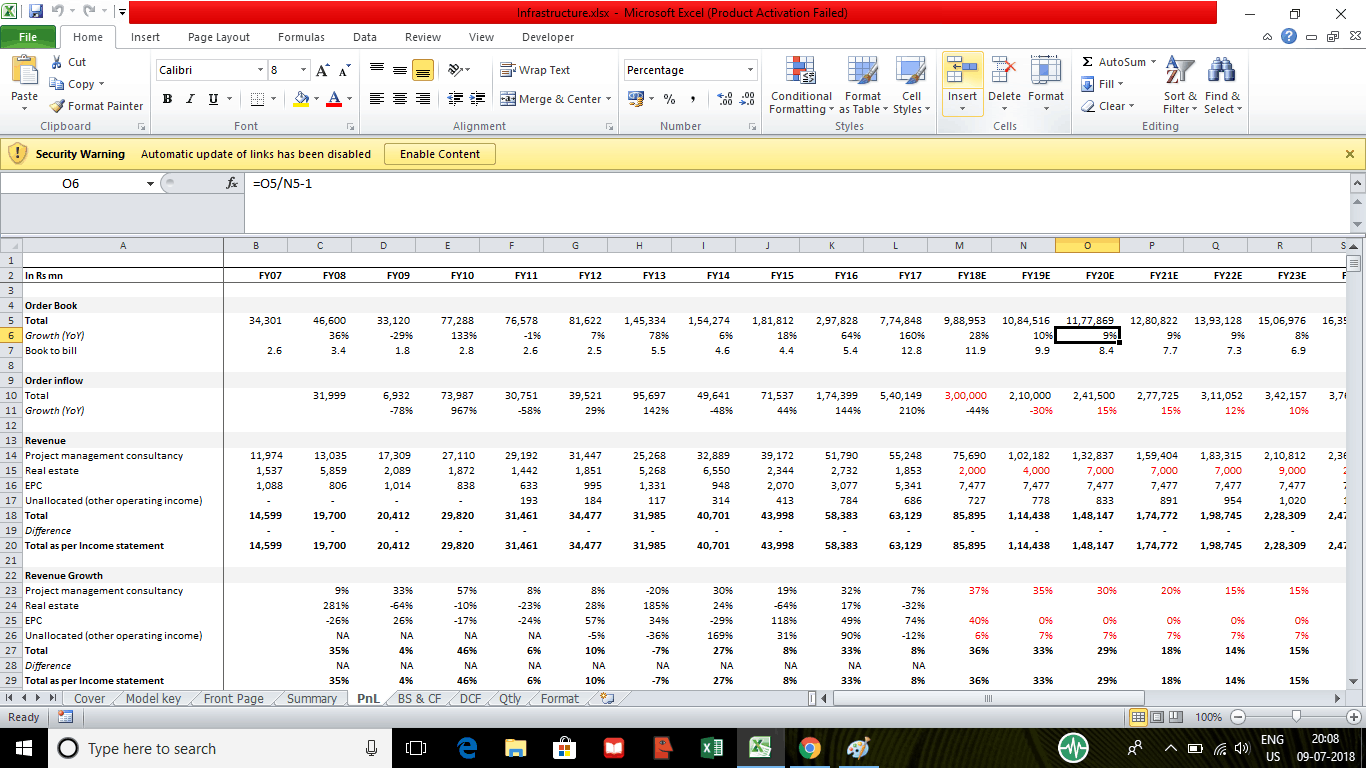This screenshot has width=1366, height=768.
Task: Click the Insert Function fx icon
Action: click(232, 184)
